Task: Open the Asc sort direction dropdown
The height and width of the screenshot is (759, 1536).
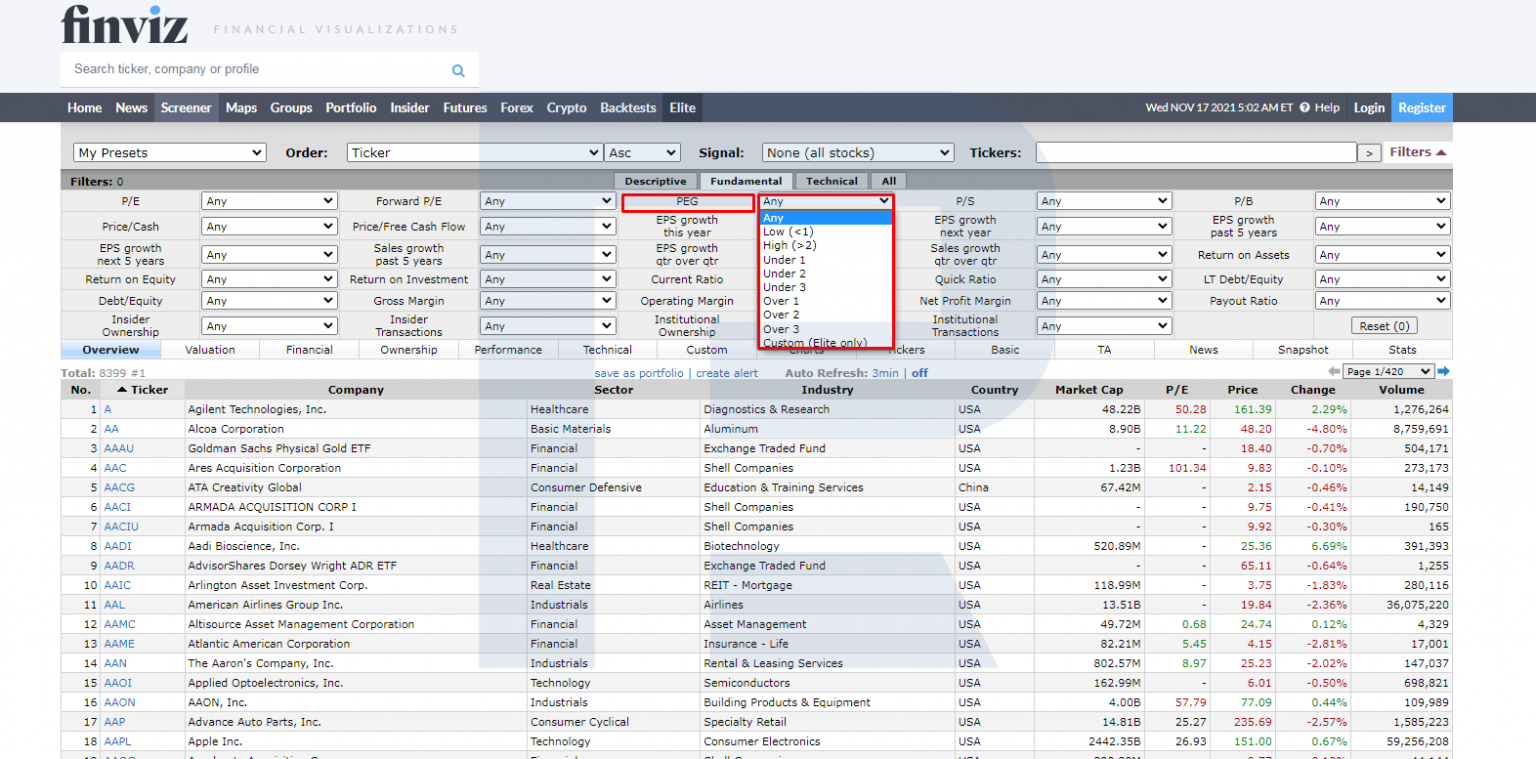Action: [642, 152]
